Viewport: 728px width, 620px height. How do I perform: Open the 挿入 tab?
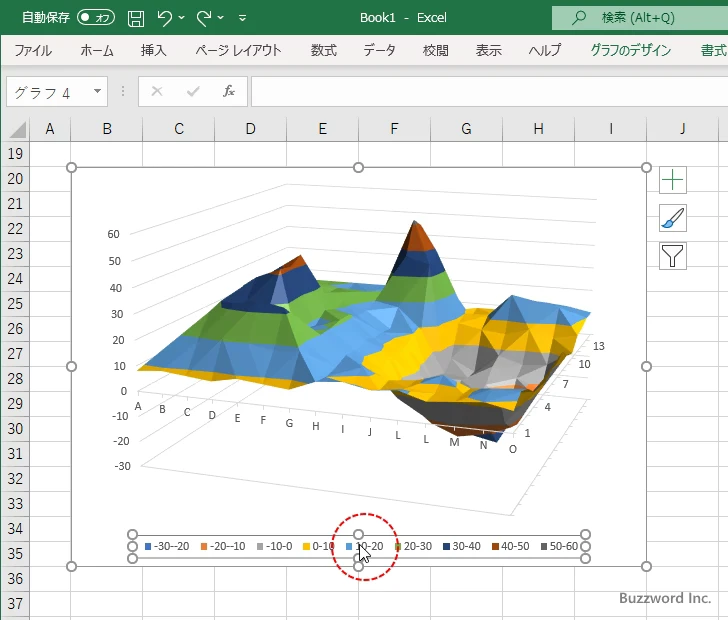154,50
